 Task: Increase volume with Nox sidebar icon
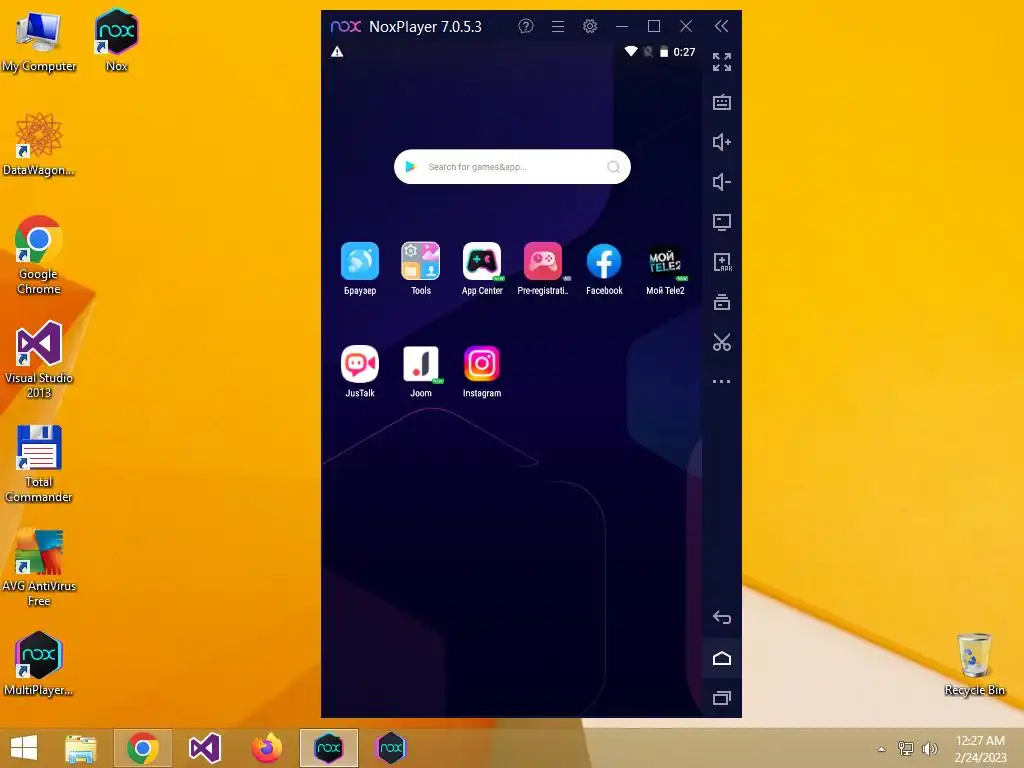(x=722, y=142)
